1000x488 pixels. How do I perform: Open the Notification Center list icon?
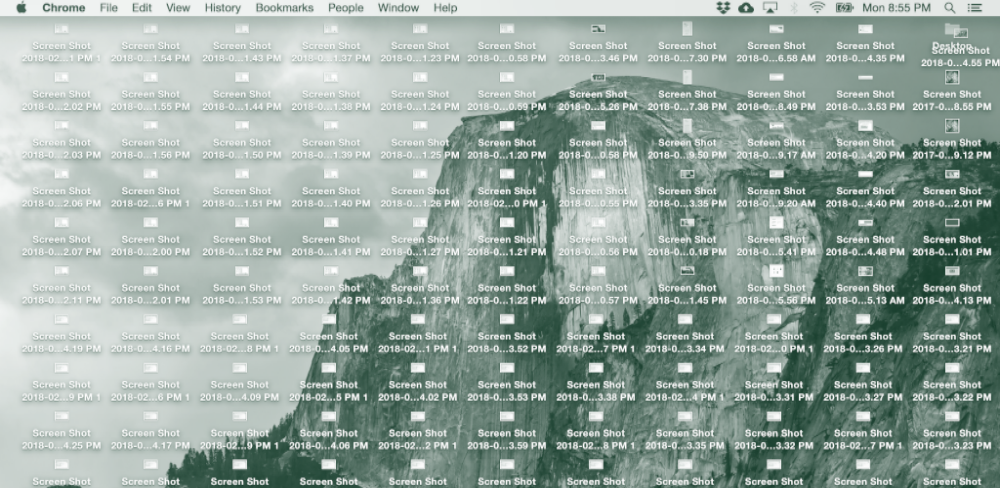[x=975, y=8]
